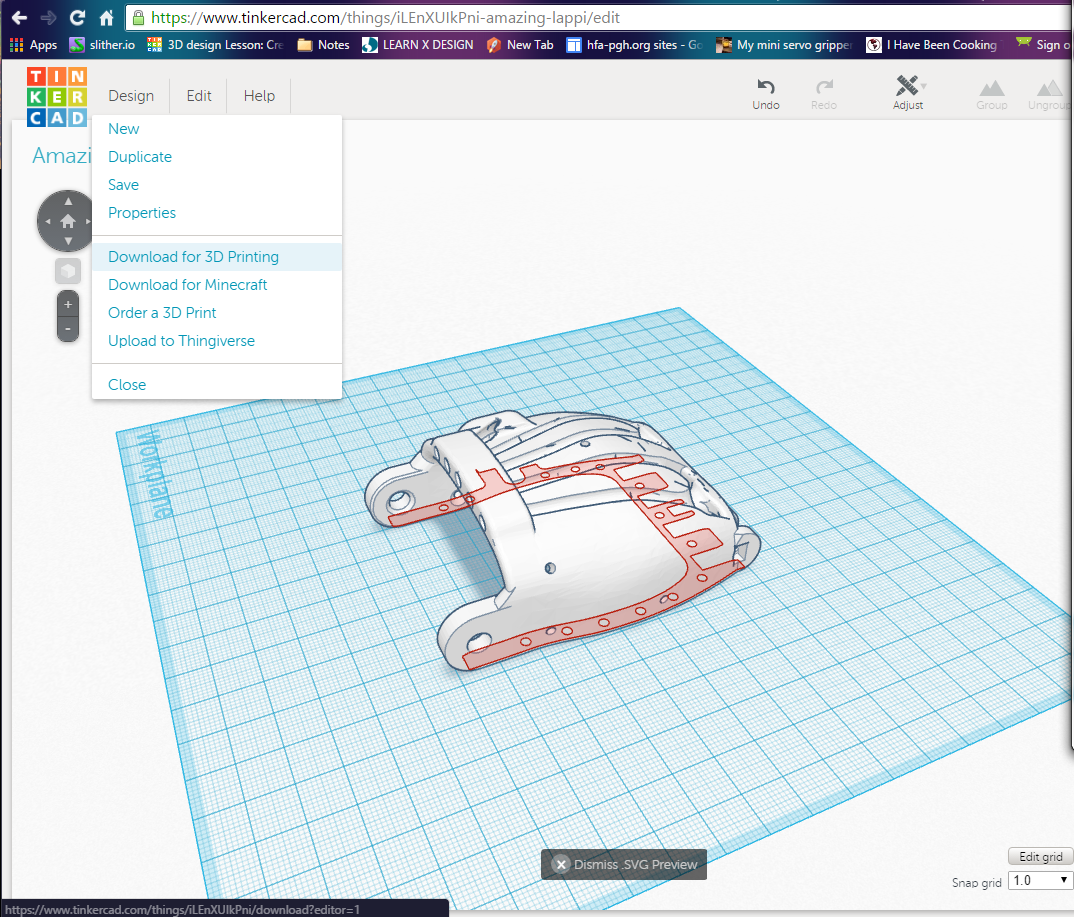Viewport: 1074px width, 917px height.
Task: Click the X on Dismiss SVG Preview
Action: pos(561,864)
